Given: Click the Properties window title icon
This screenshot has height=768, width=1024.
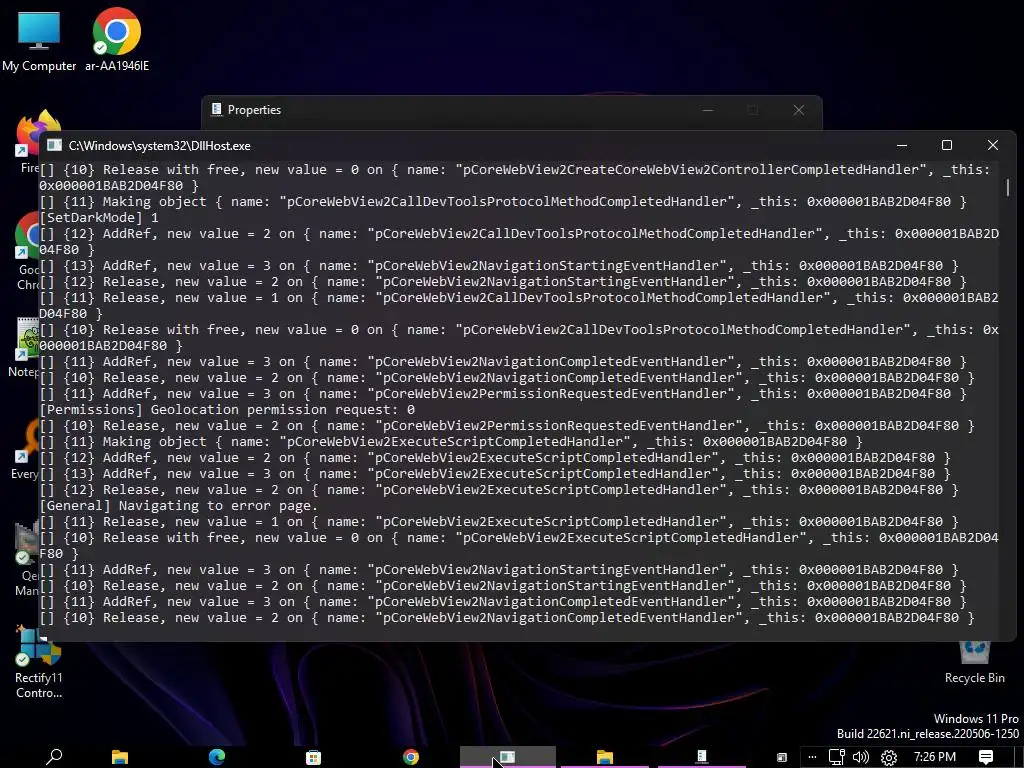Looking at the screenshot, I should (x=216, y=109).
